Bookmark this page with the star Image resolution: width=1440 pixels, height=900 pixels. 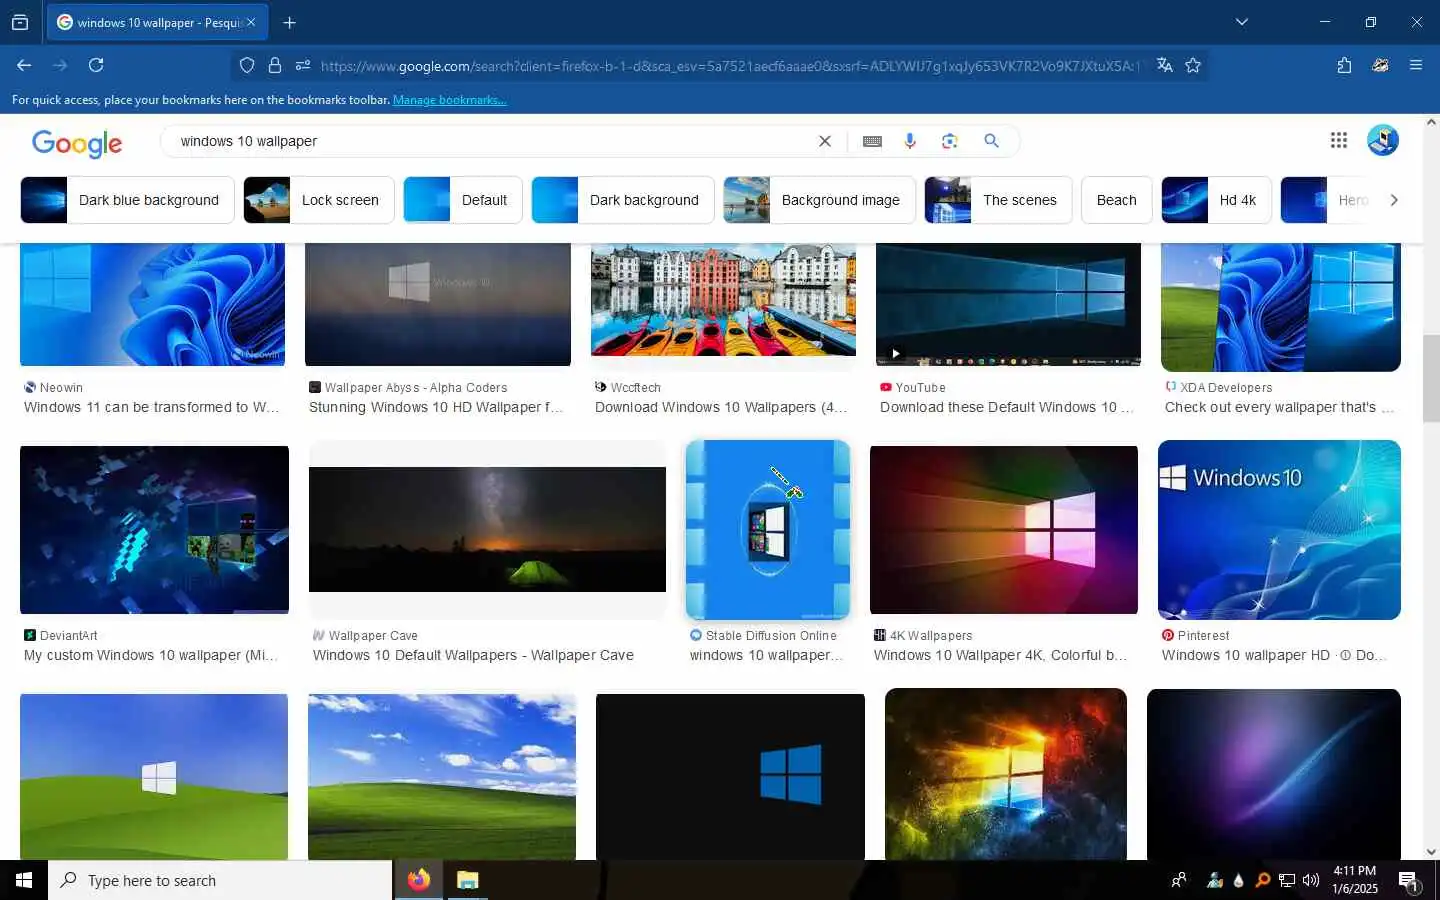click(x=1193, y=65)
